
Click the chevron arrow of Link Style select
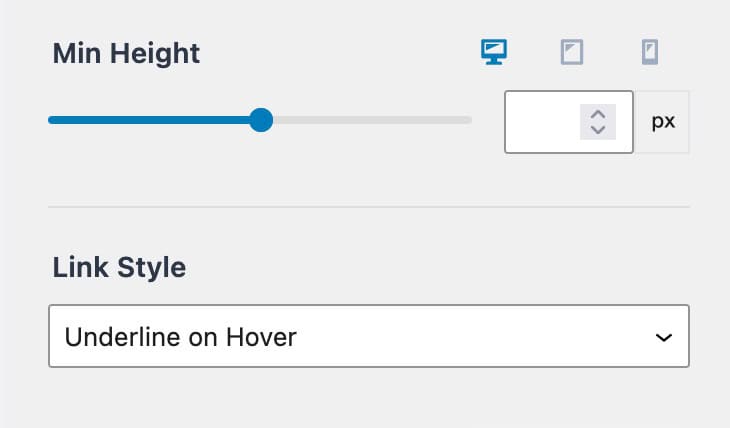pyautogui.click(x=663, y=338)
